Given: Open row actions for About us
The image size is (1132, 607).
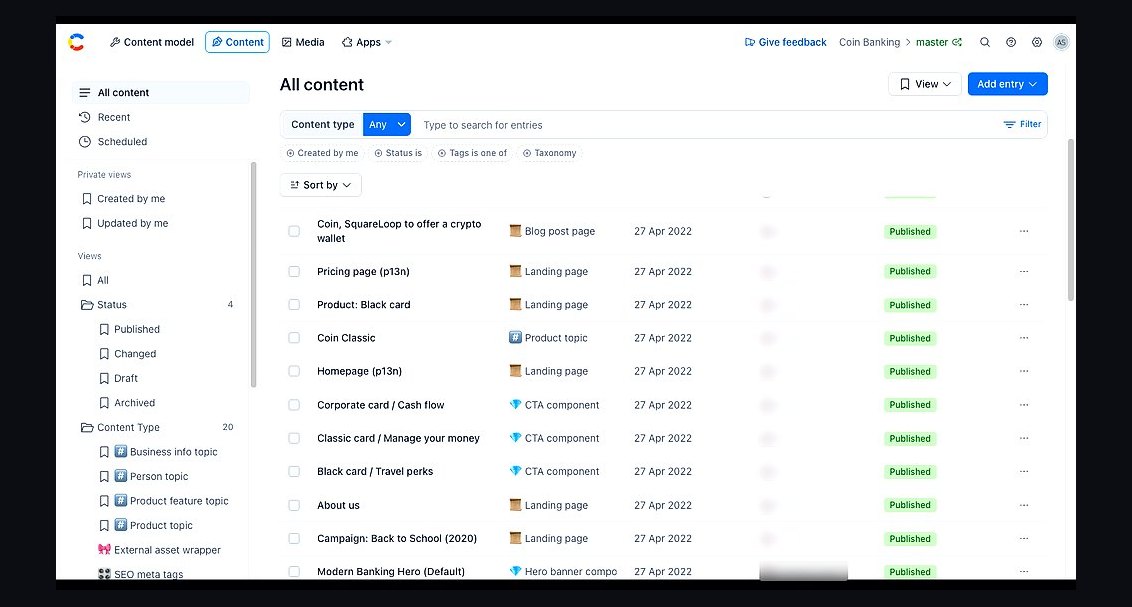Looking at the screenshot, I should pyautogui.click(x=1024, y=505).
